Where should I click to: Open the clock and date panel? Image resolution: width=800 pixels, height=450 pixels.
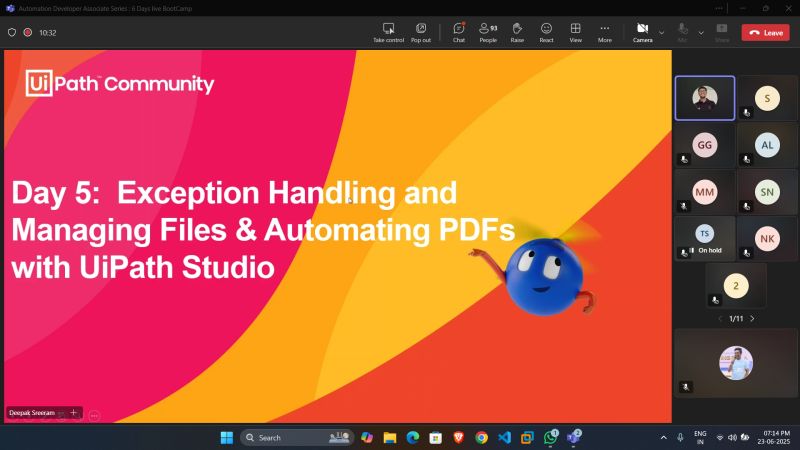click(773, 438)
